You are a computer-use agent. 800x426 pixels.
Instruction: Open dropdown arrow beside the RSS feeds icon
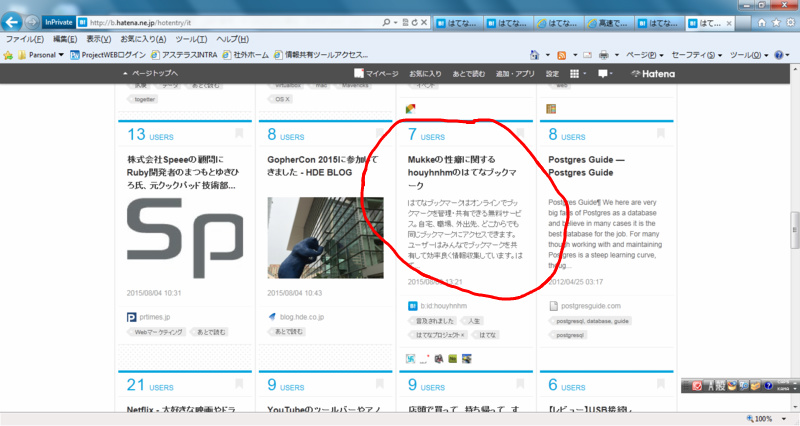575,55
